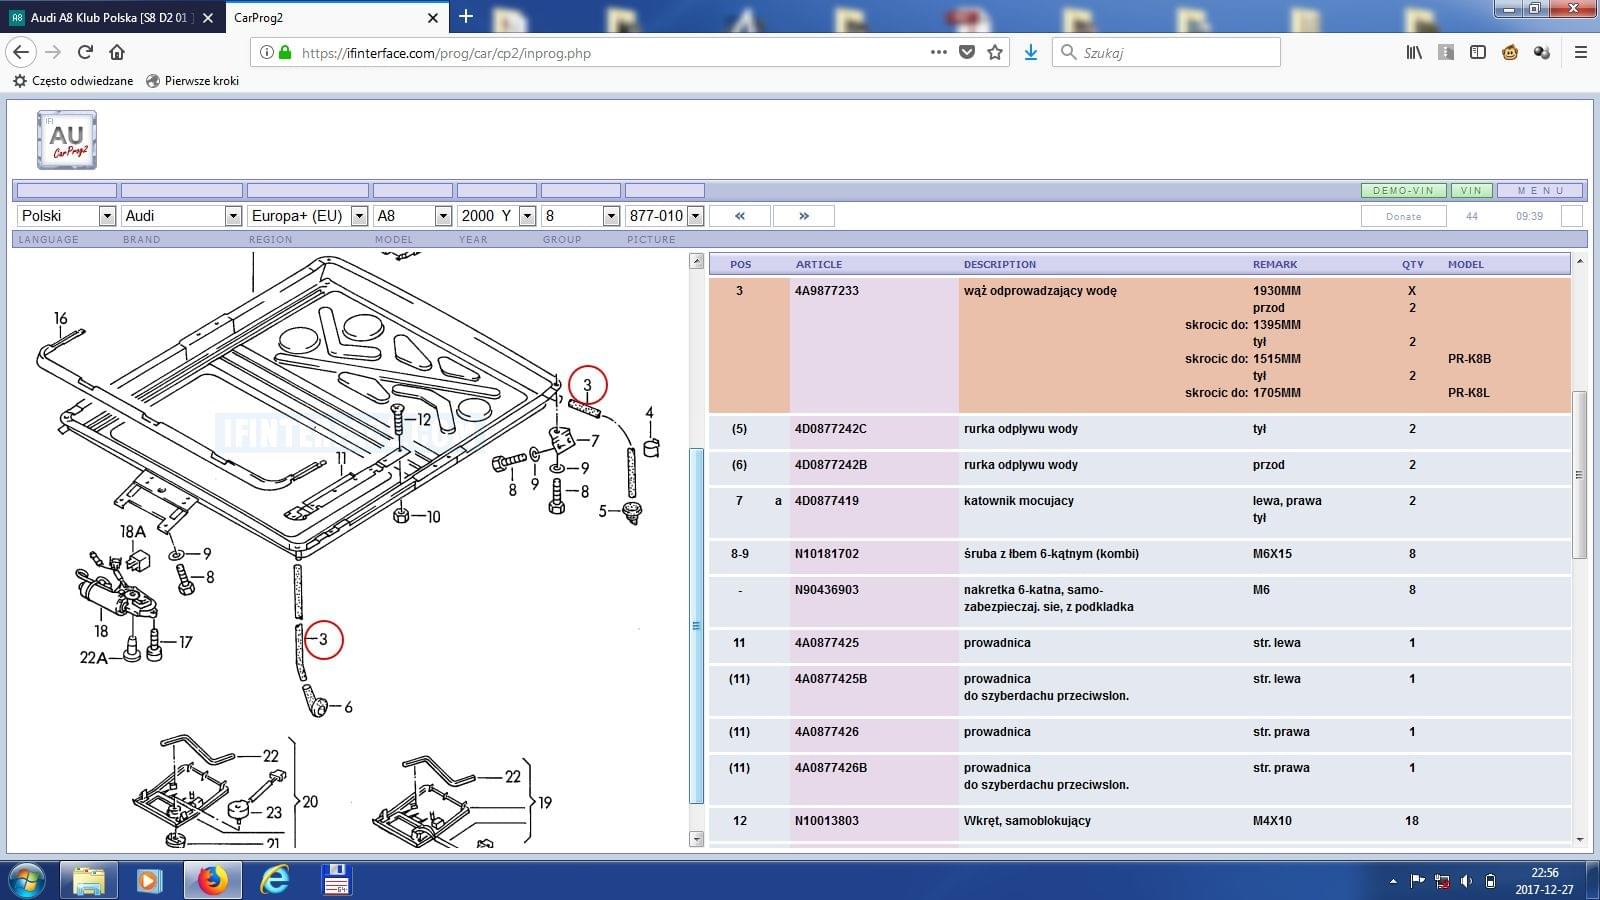Click the diagram scrollbar down arrow
1600x900 pixels.
pos(697,839)
